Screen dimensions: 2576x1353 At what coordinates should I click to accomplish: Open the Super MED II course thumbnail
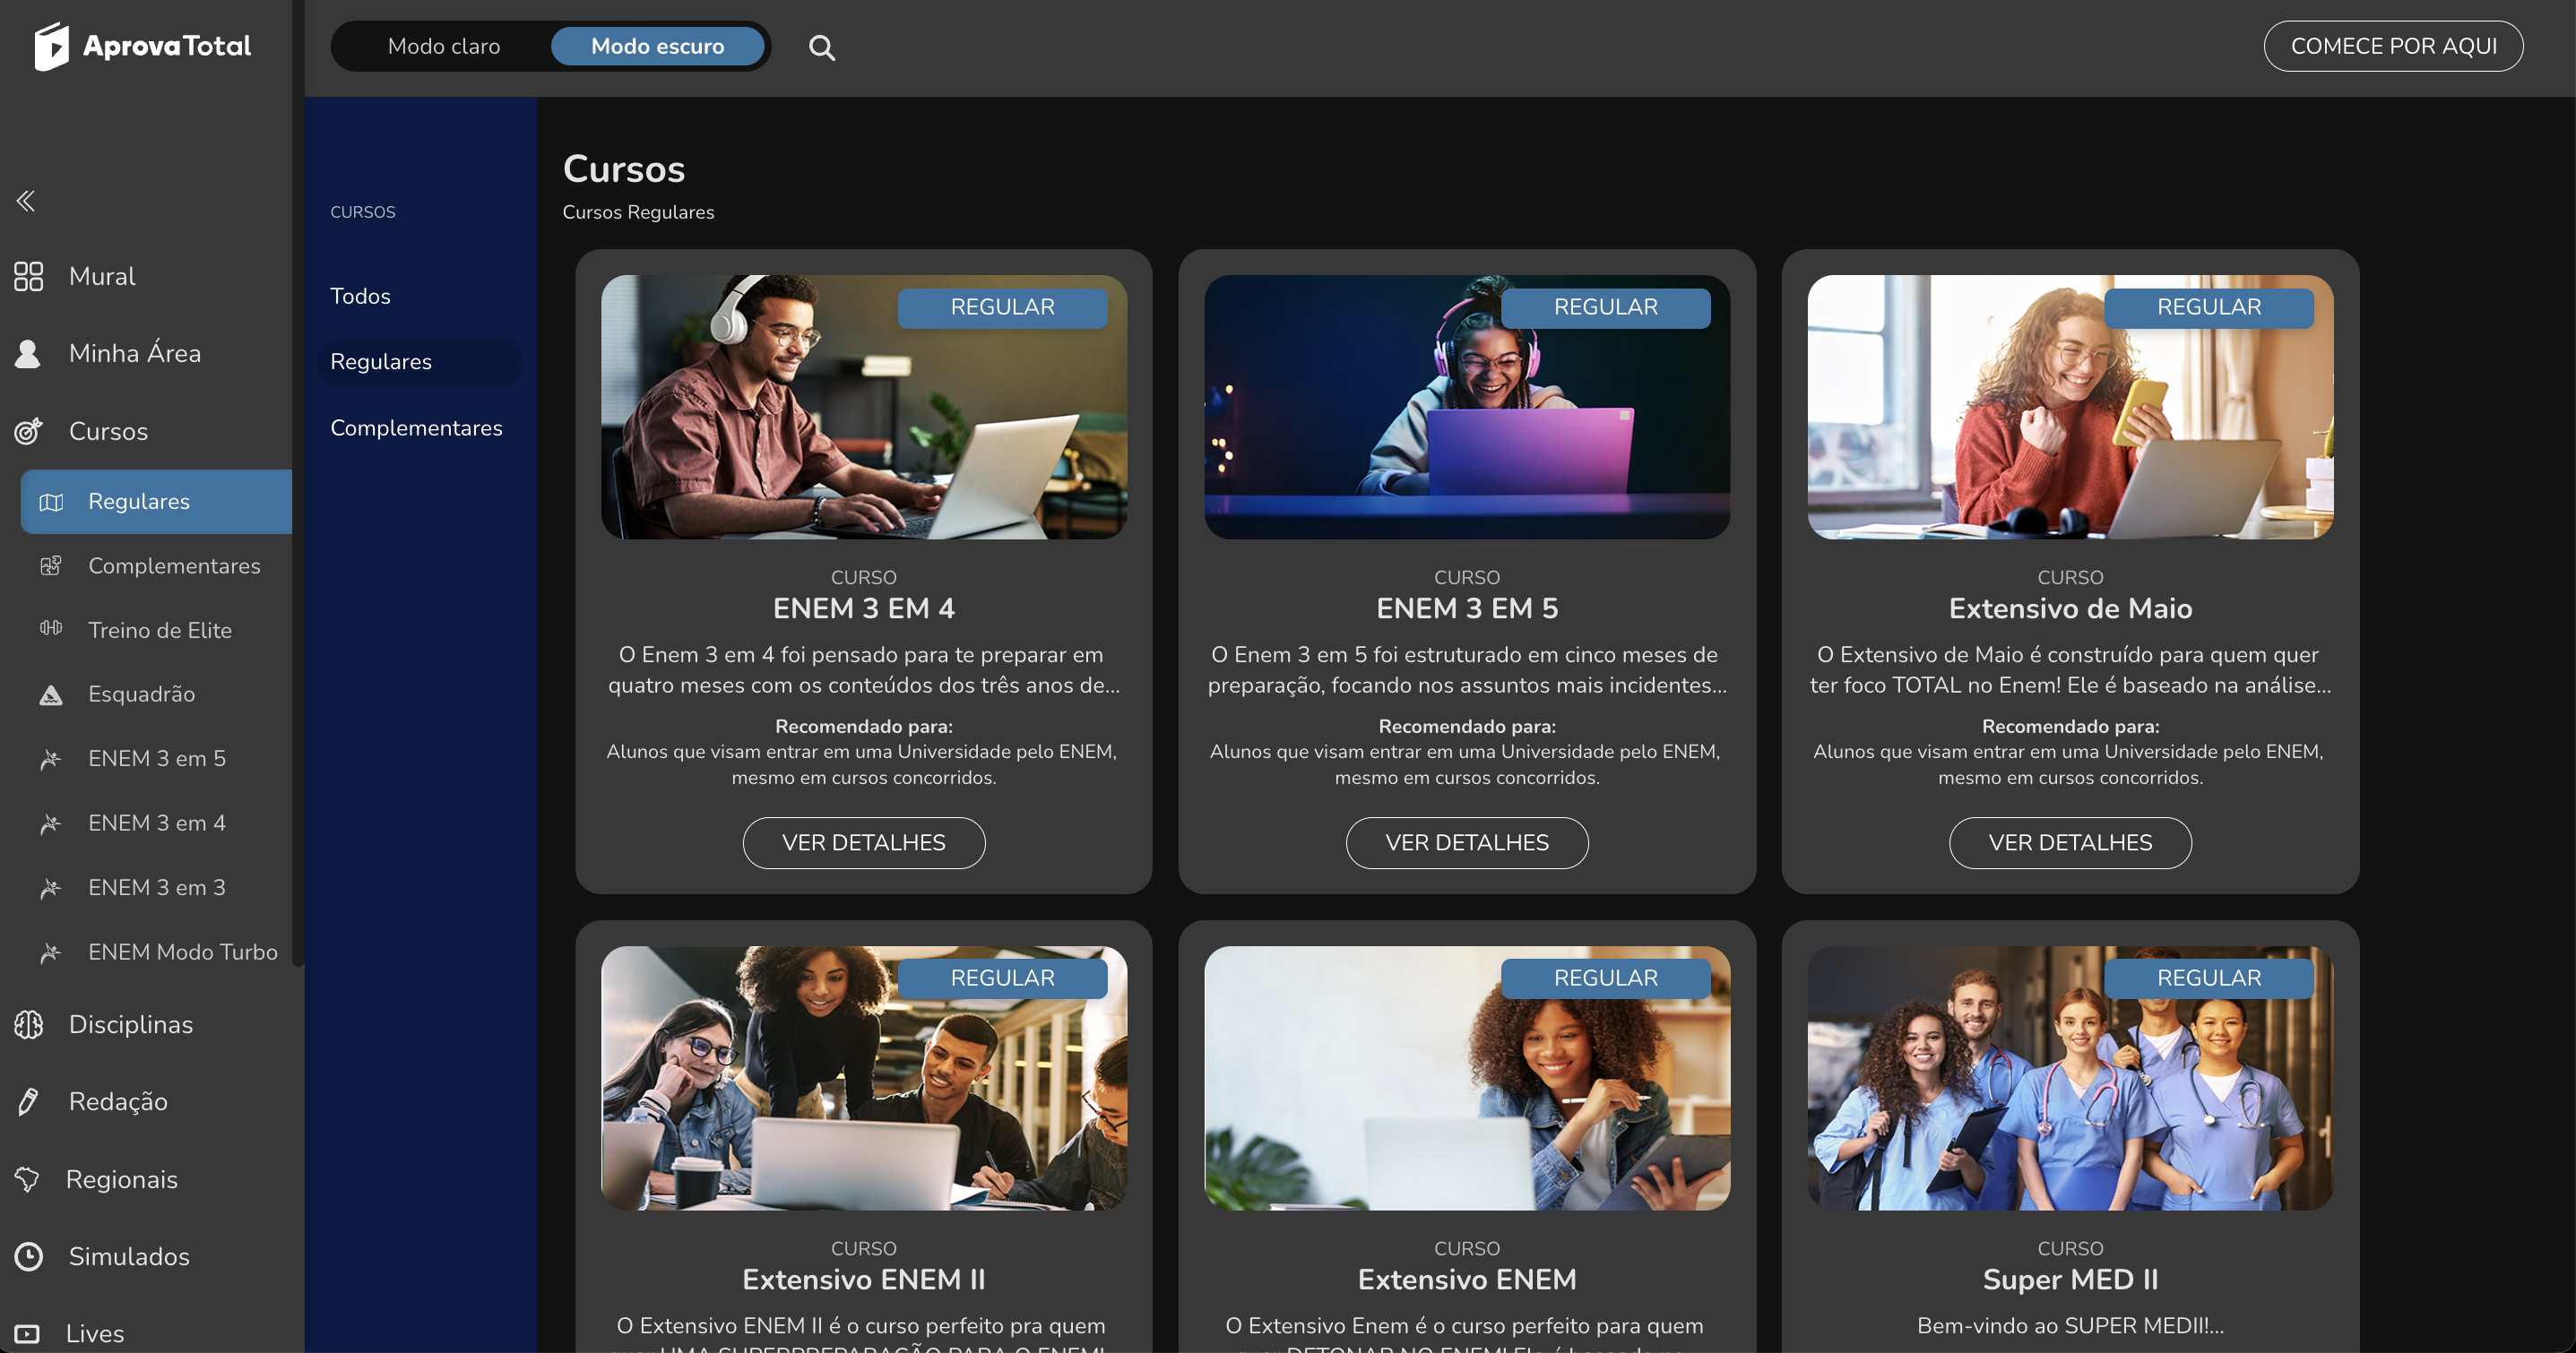click(x=2069, y=1078)
